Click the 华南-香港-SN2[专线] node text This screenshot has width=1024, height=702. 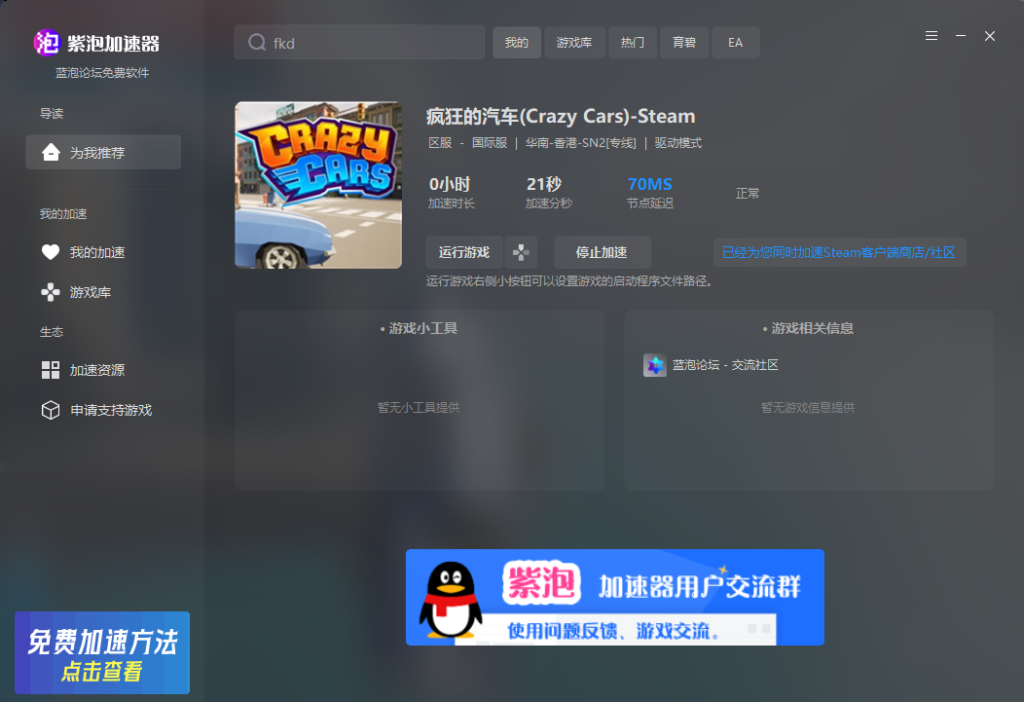point(581,143)
